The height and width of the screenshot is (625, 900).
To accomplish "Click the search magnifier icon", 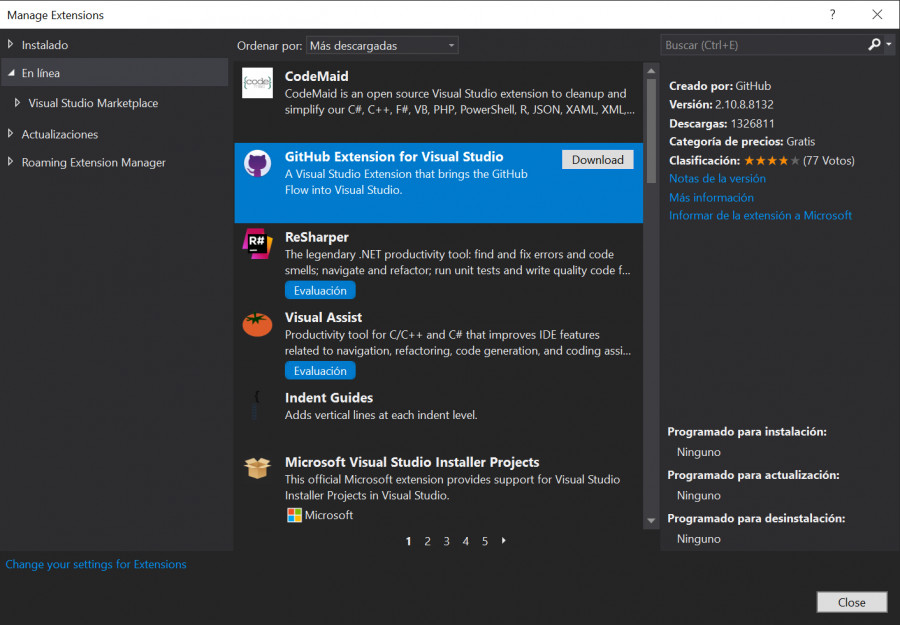I will (x=874, y=44).
